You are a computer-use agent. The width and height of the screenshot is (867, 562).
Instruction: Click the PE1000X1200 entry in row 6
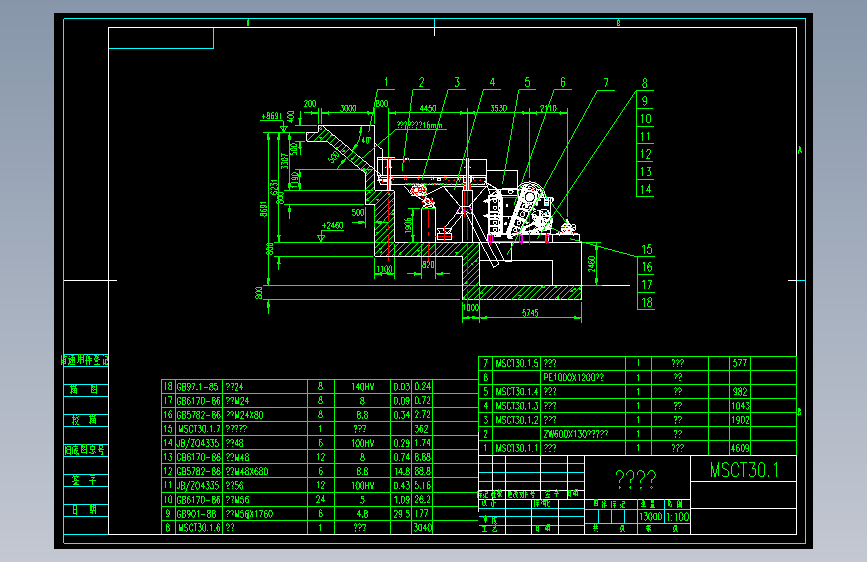tap(573, 377)
